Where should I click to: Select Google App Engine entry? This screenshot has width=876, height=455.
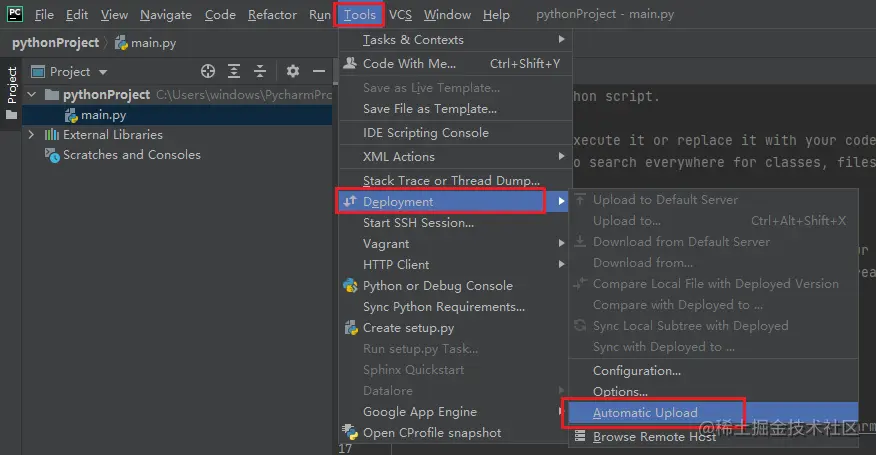click(x=455, y=411)
